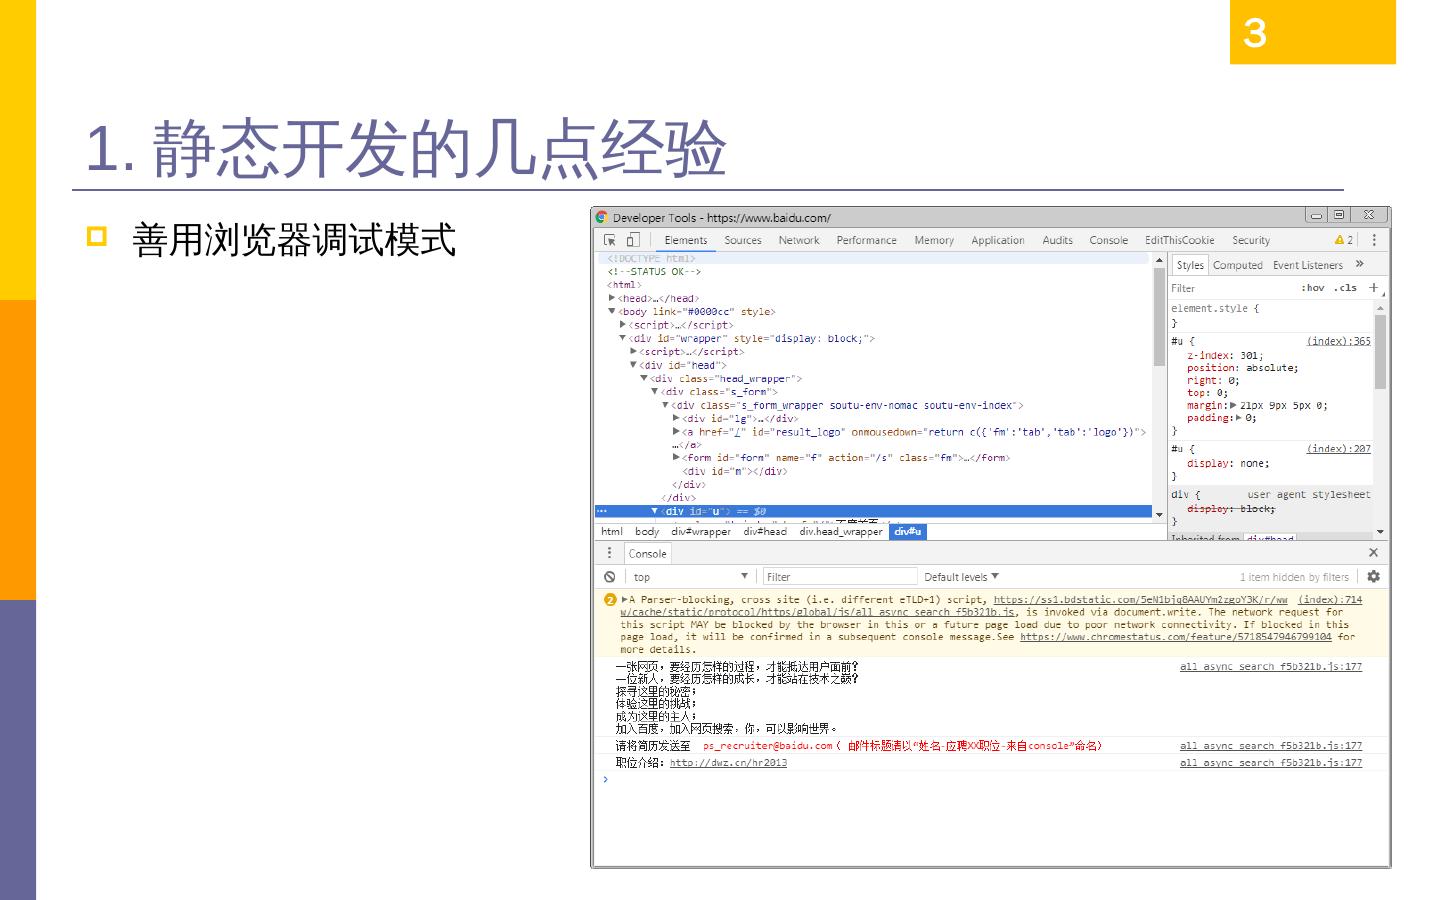Screen dimensions: 1440x900
Task: Open the top JavaScript context dropdown
Action: coord(690,577)
